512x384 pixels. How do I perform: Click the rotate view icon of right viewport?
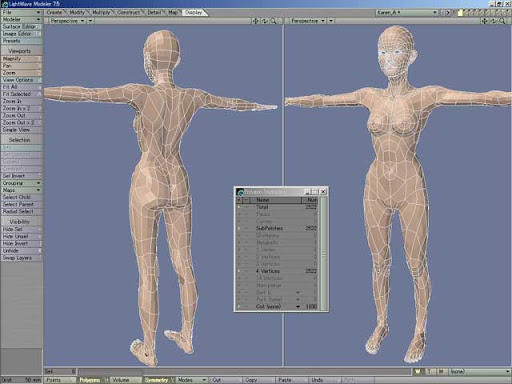(493, 21)
